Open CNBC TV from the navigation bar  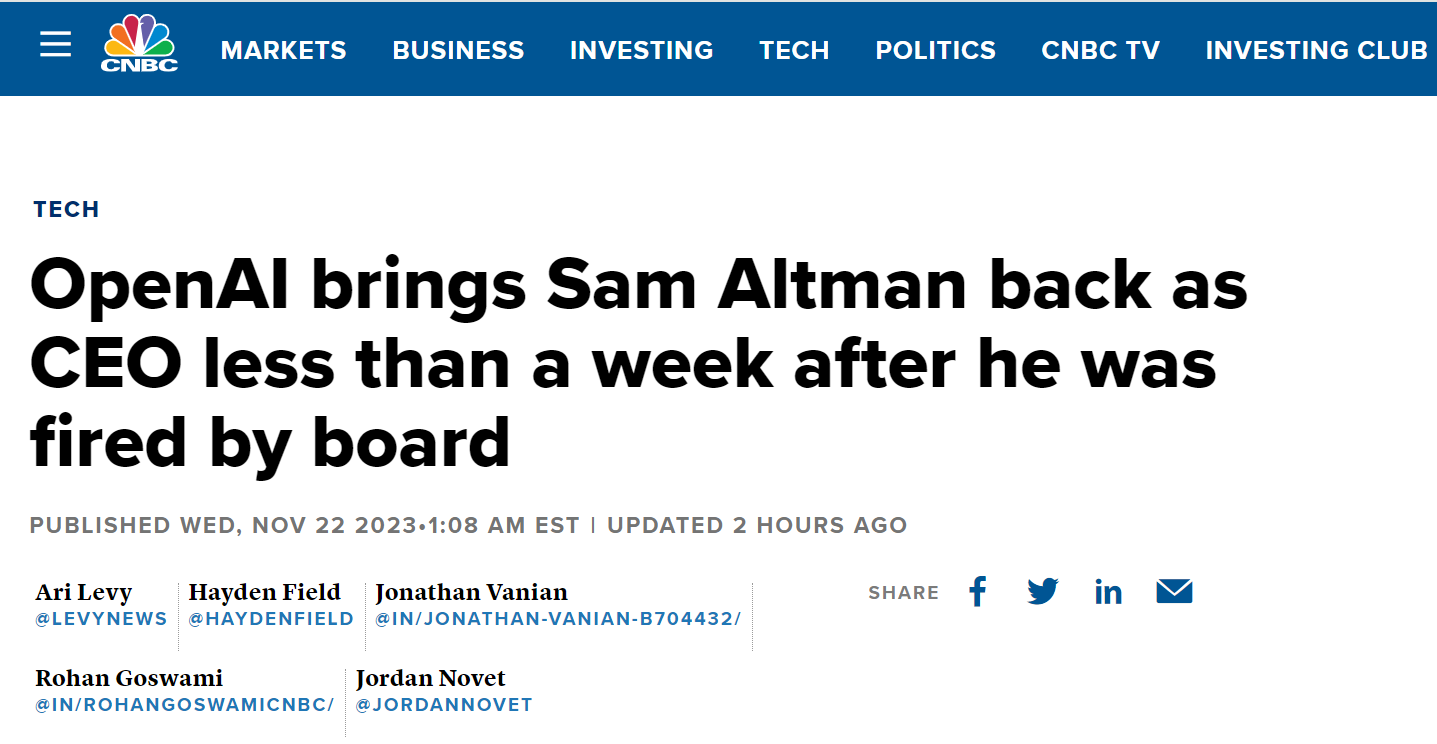pos(1100,50)
